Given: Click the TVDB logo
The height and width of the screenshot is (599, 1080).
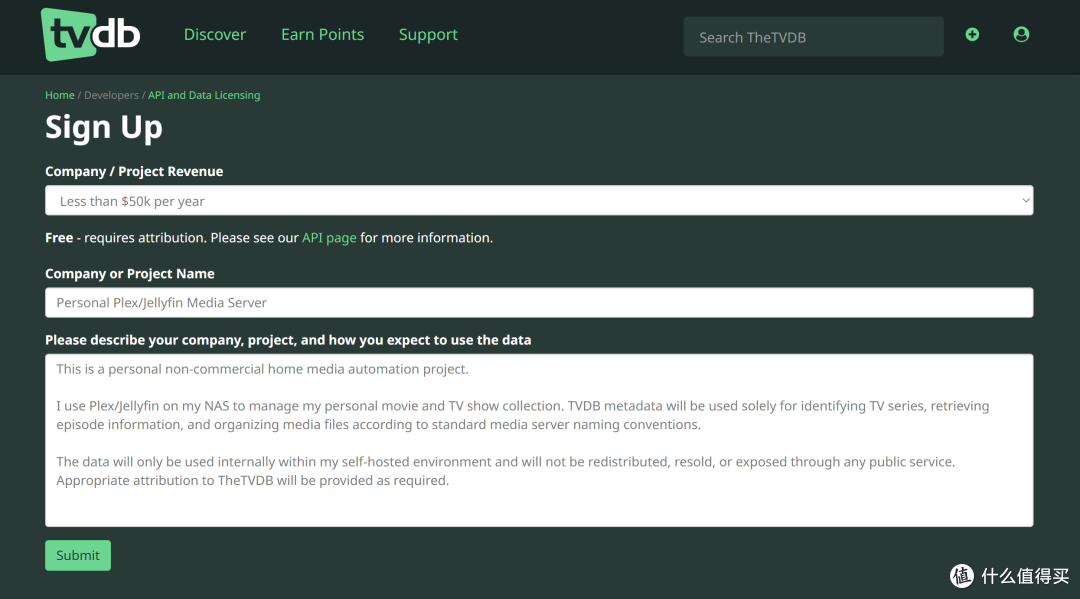Looking at the screenshot, I should click(90, 34).
